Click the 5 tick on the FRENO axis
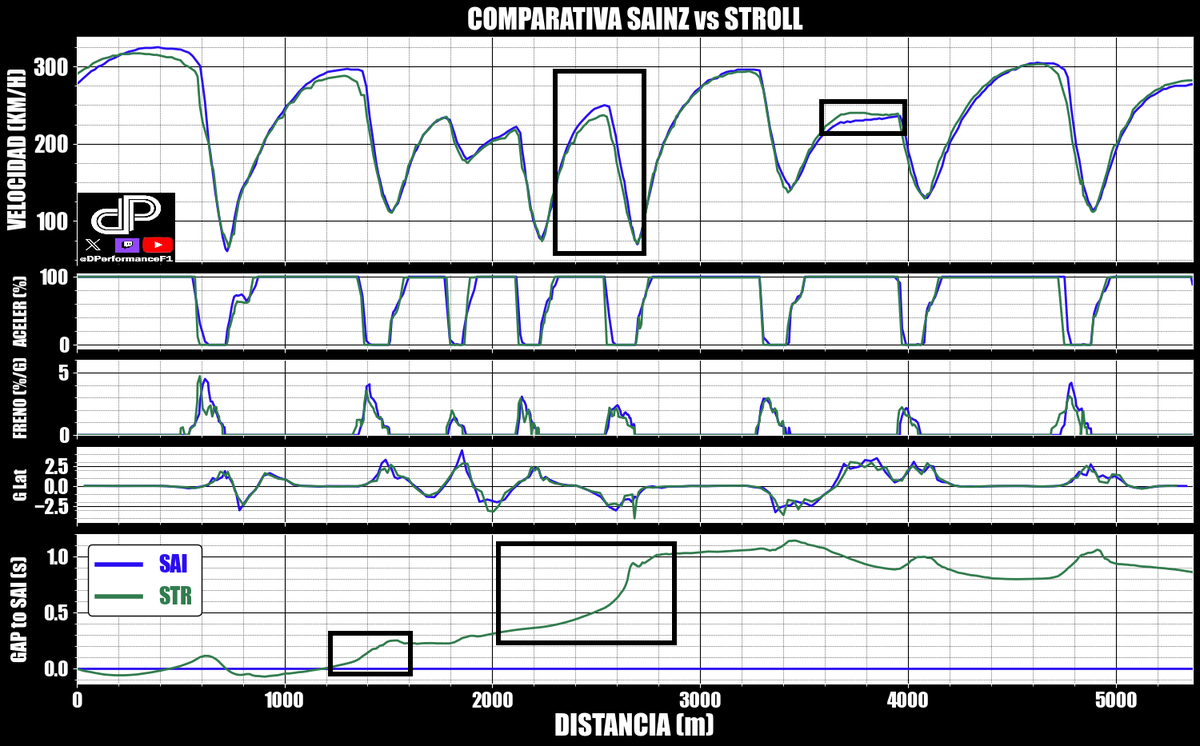Viewport: 1200px width, 746px height. [62, 373]
